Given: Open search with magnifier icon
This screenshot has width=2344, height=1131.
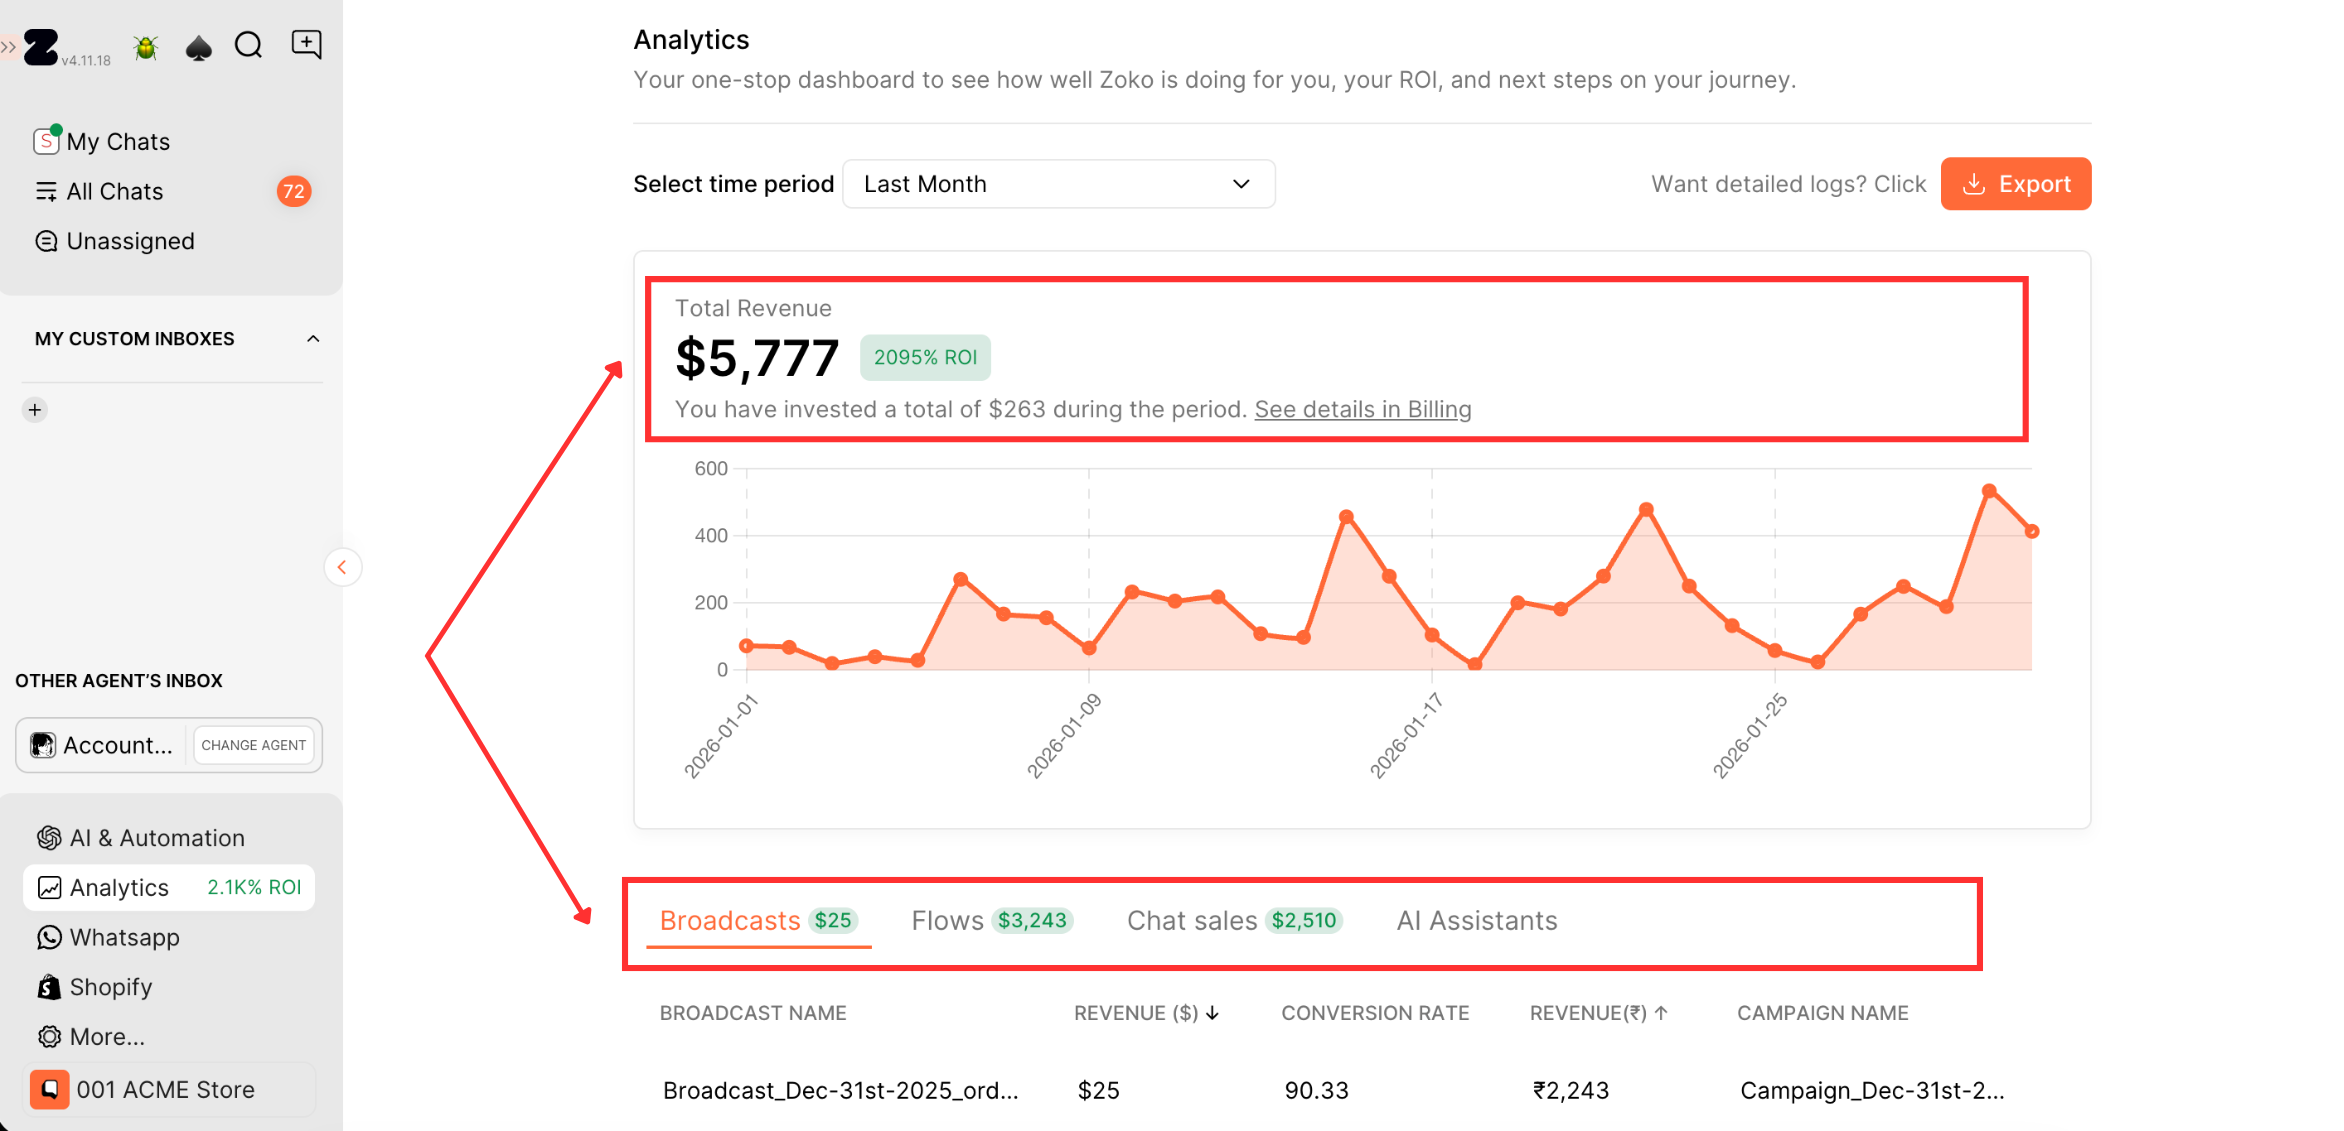Looking at the screenshot, I should pos(248,45).
